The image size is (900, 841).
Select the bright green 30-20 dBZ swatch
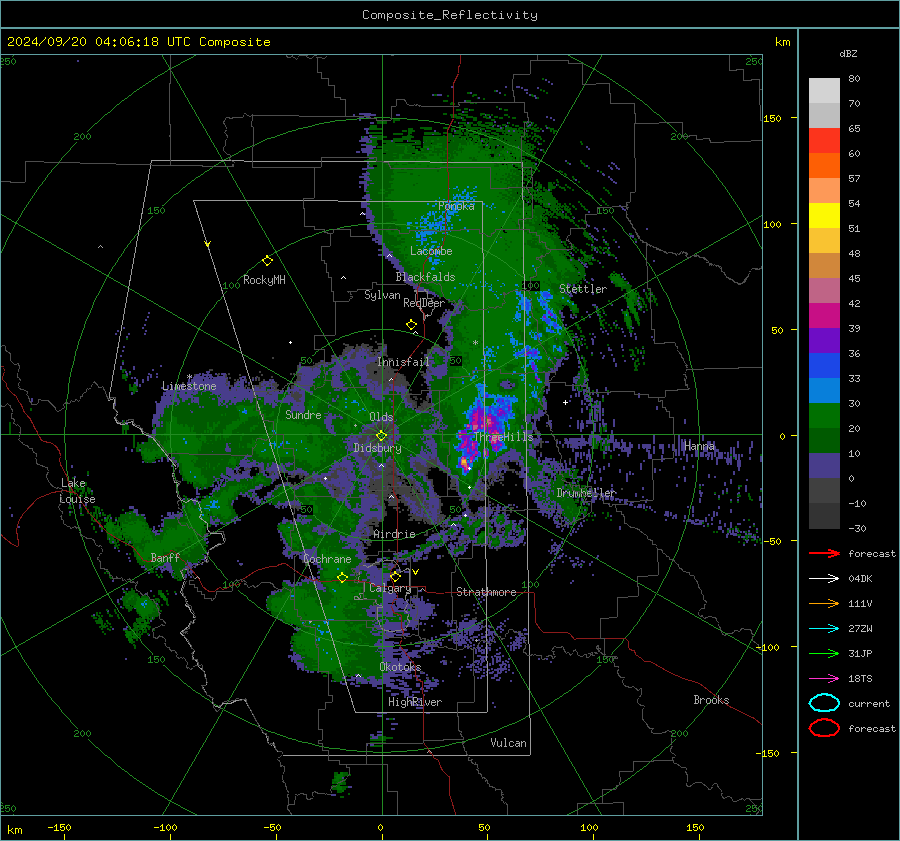824,416
